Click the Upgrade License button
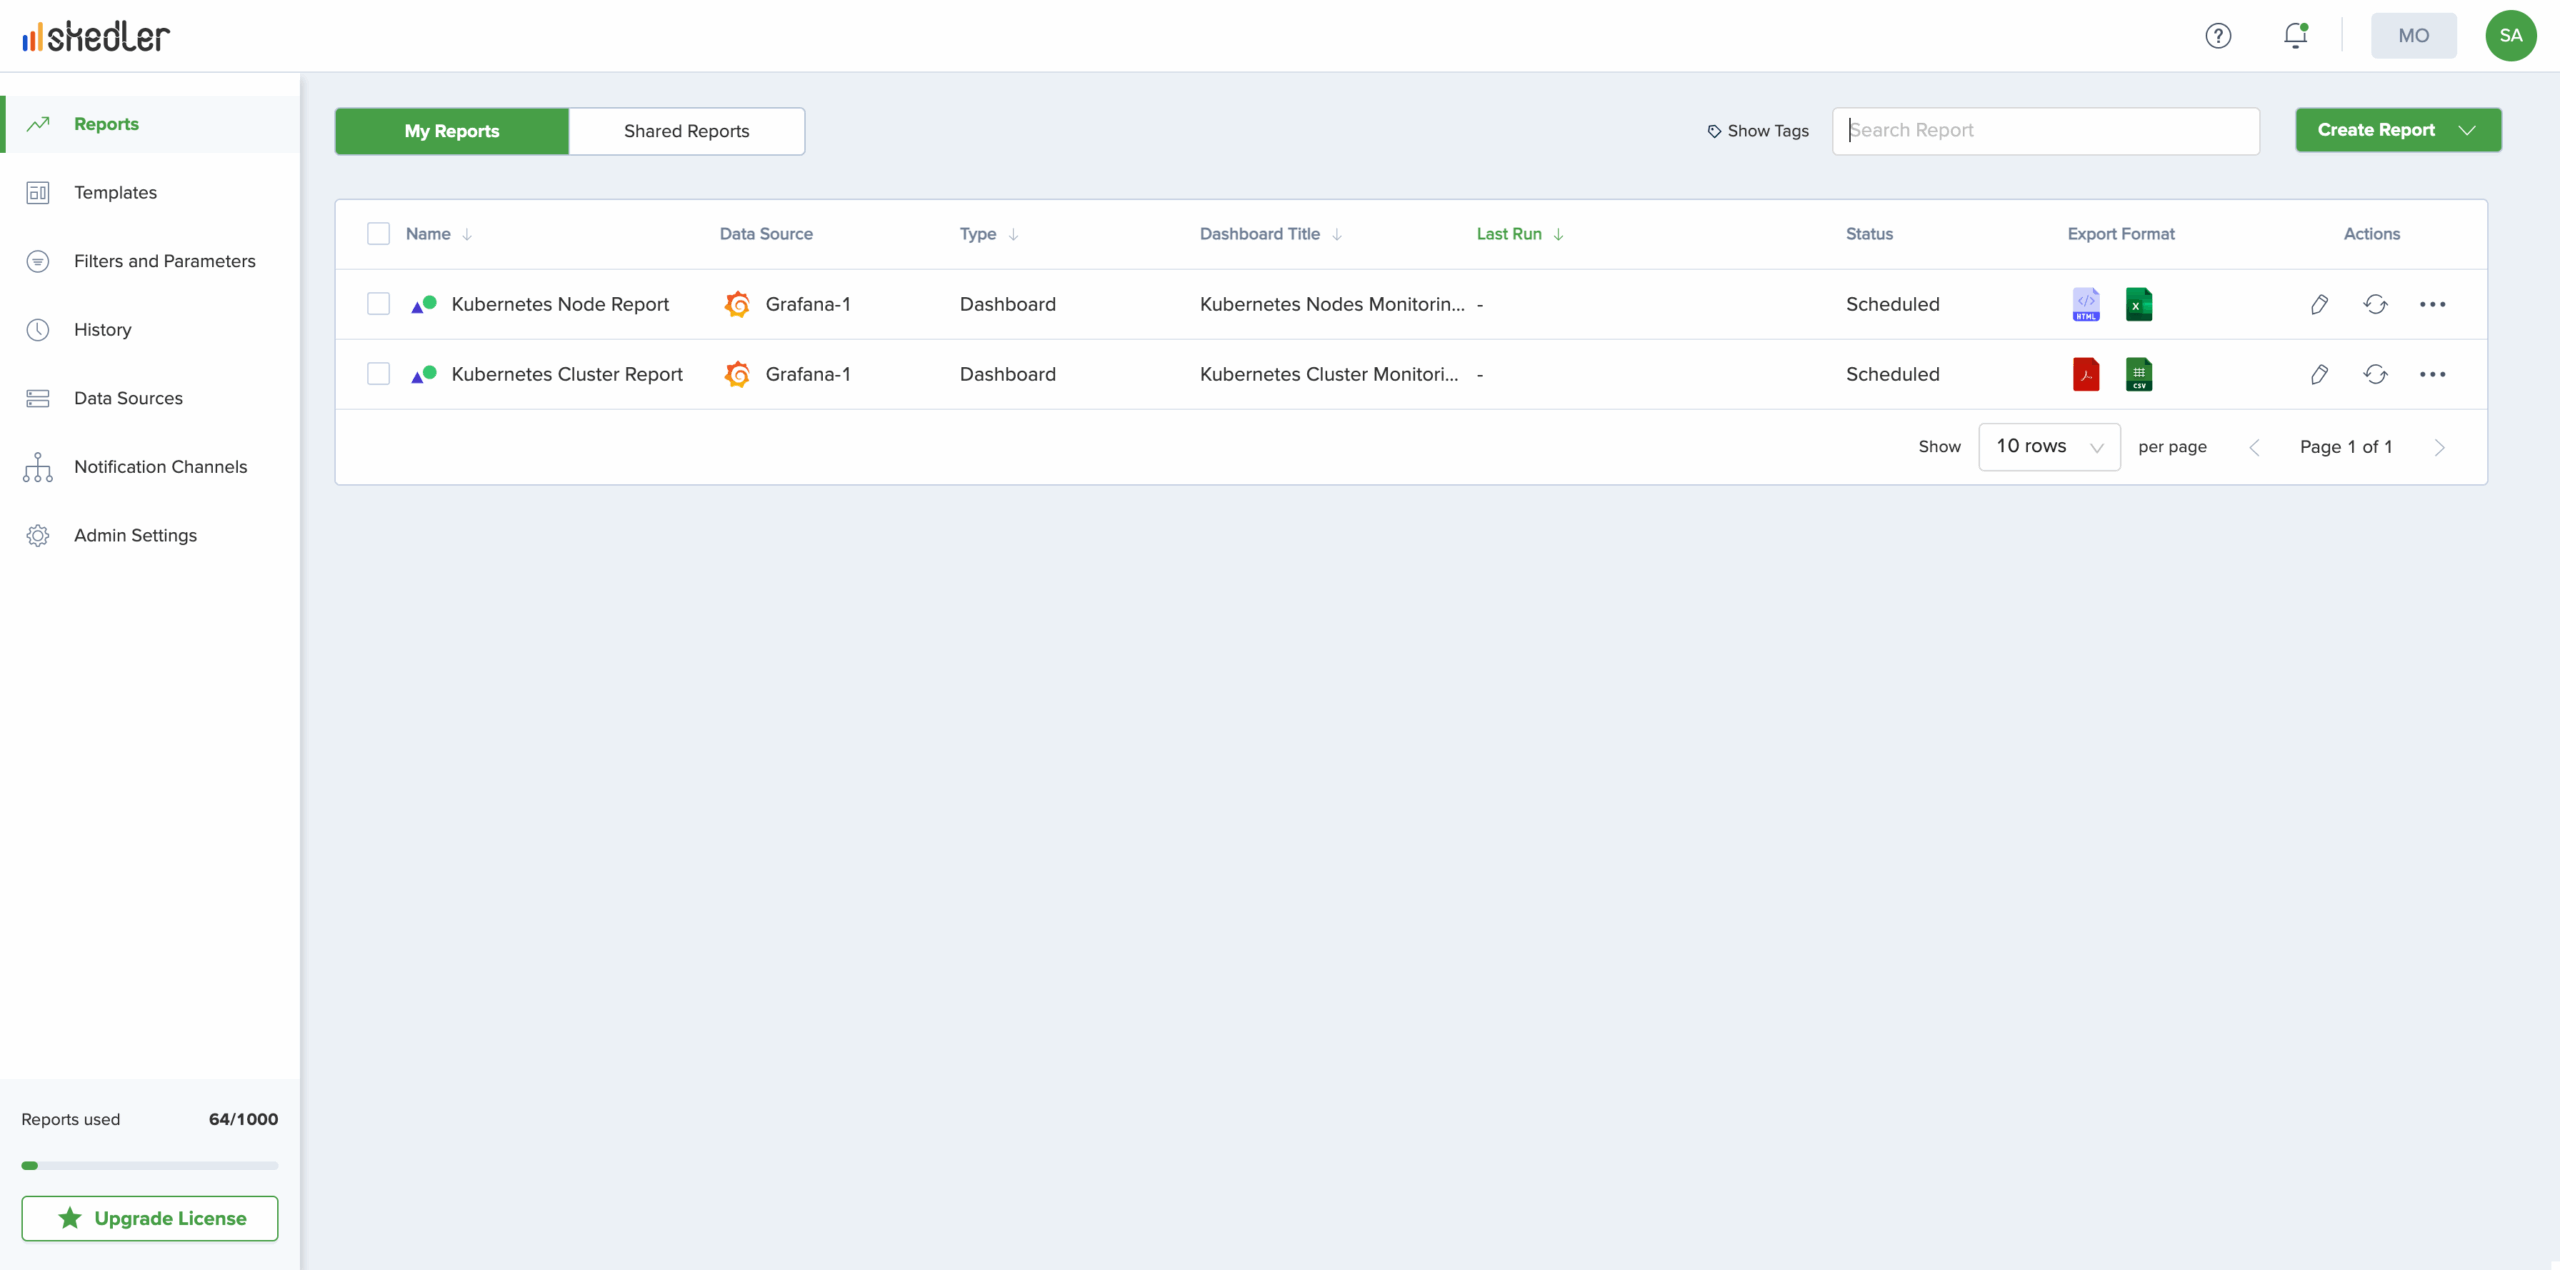Viewport: 2560px width, 1270px height. pyautogui.click(x=150, y=1218)
